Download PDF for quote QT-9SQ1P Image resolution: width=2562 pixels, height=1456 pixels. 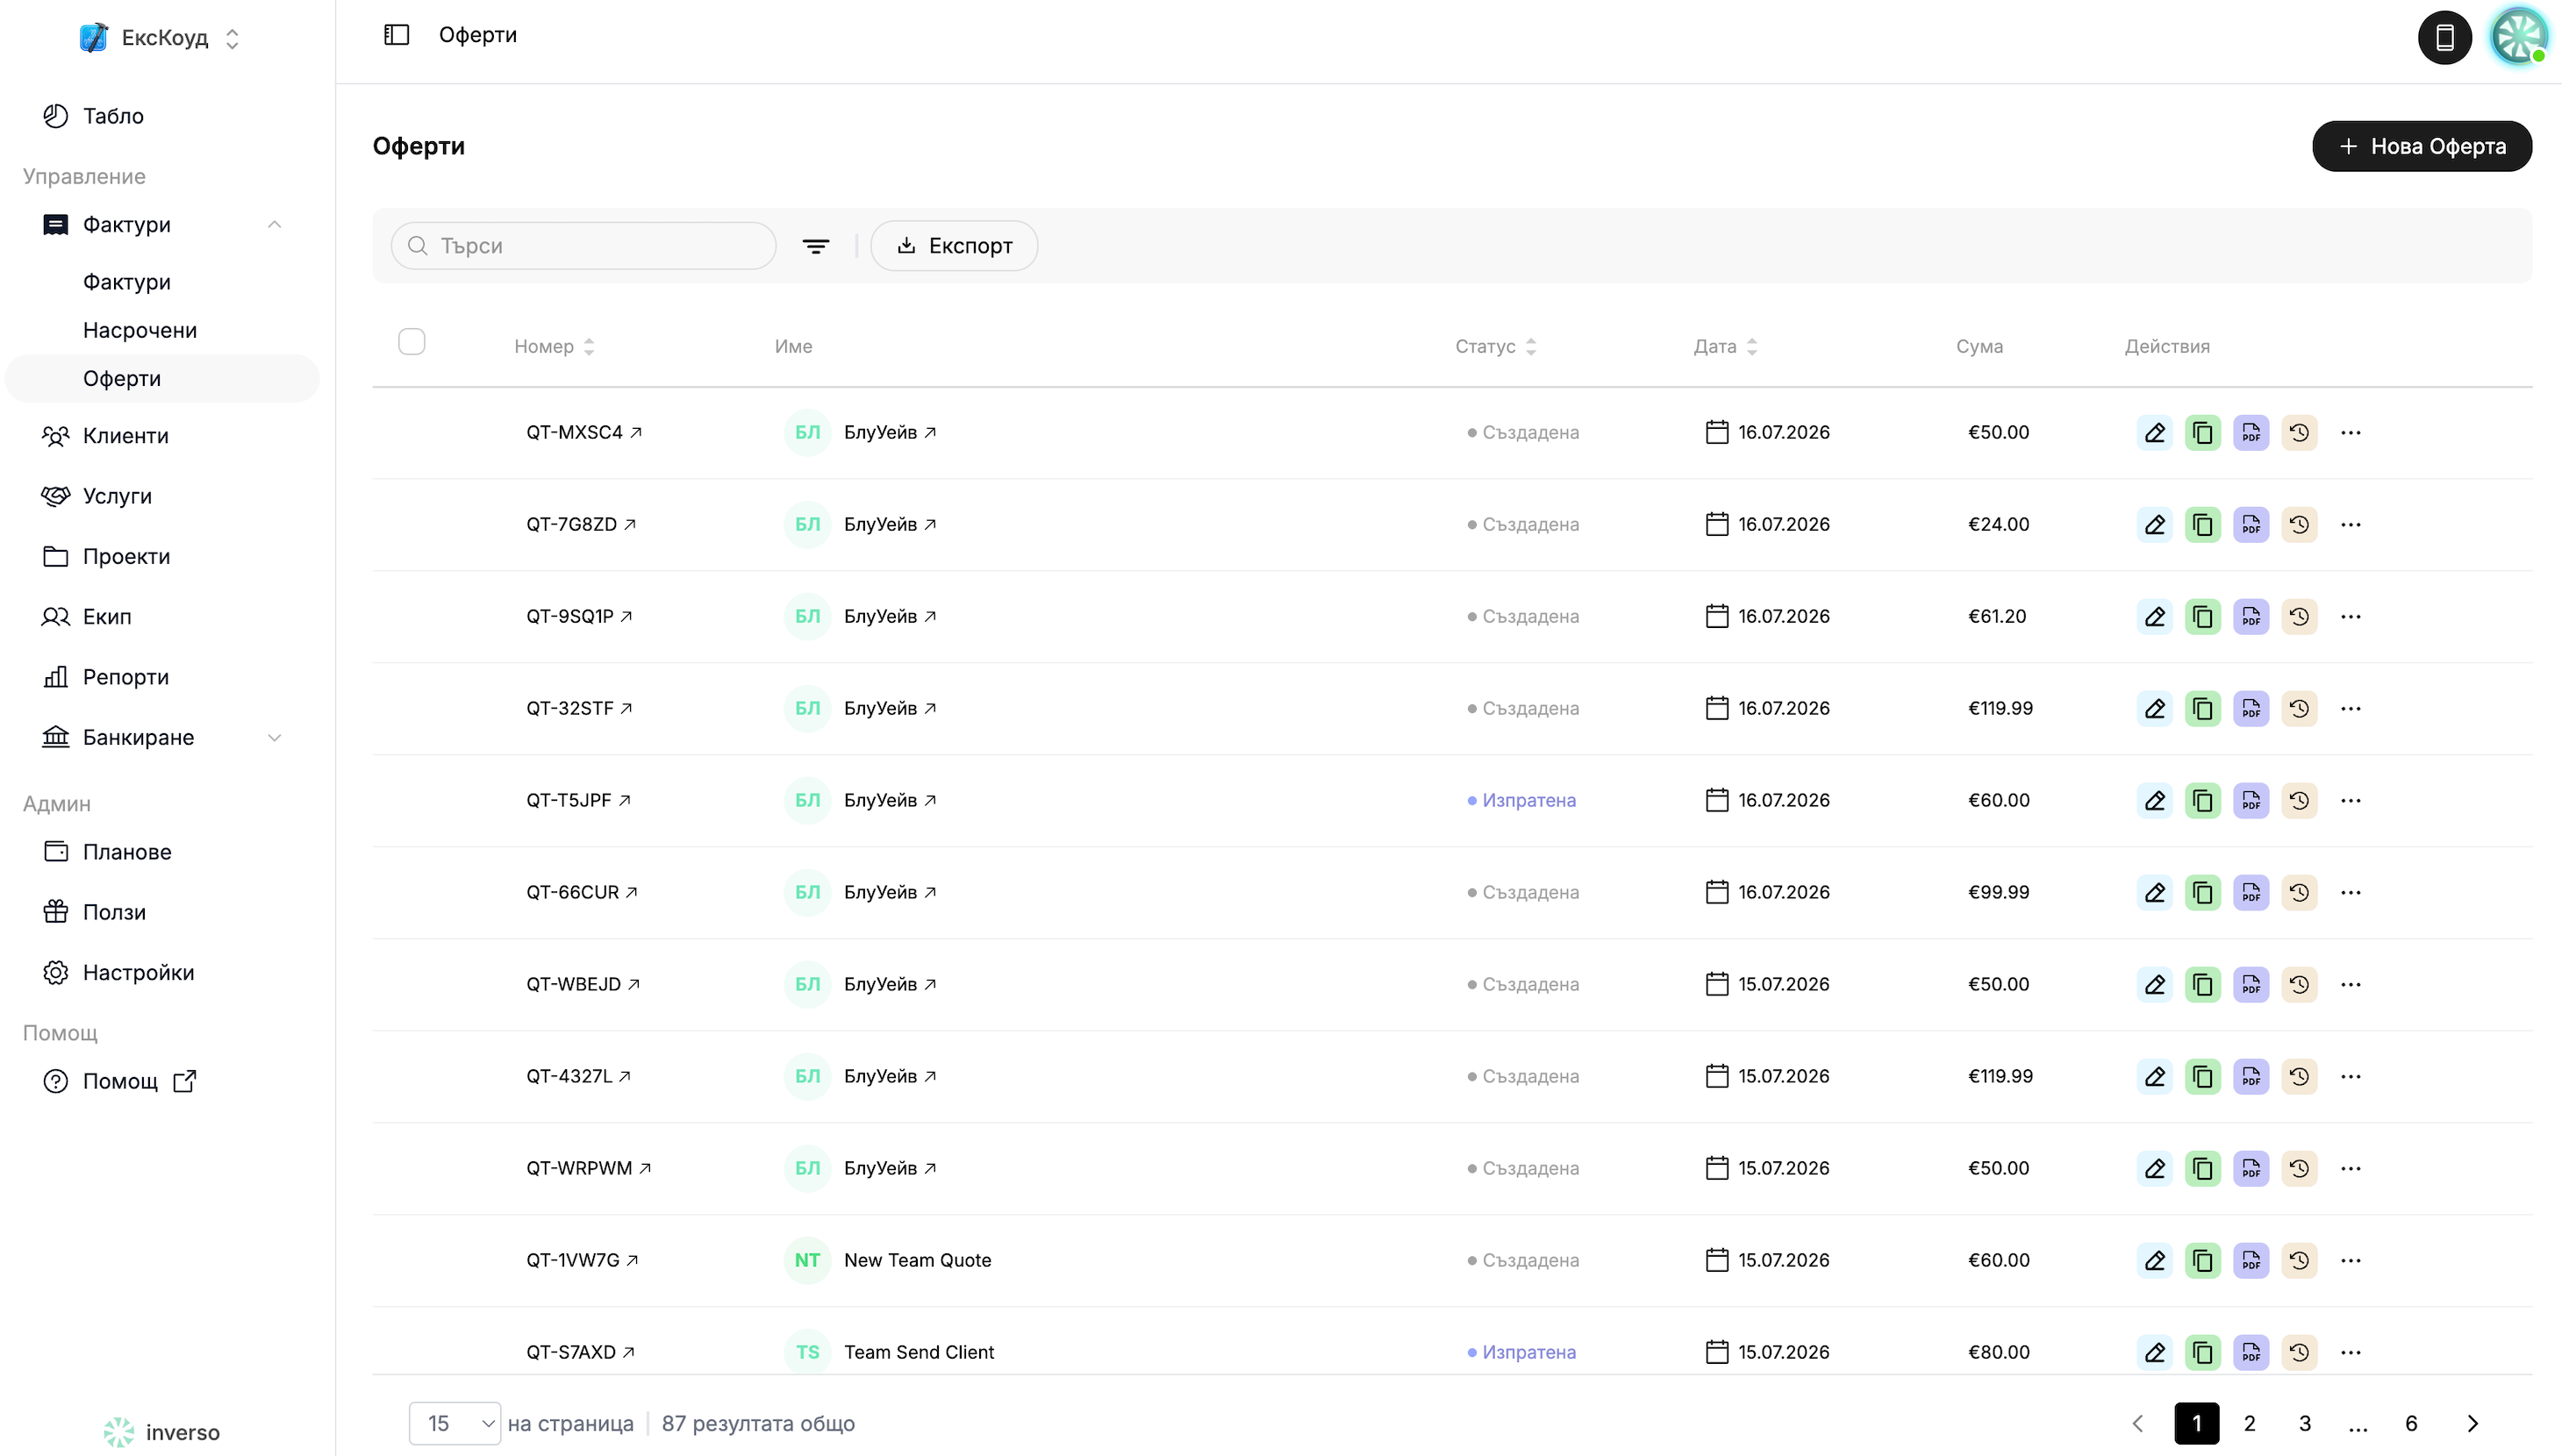pyautogui.click(x=2250, y=617)
